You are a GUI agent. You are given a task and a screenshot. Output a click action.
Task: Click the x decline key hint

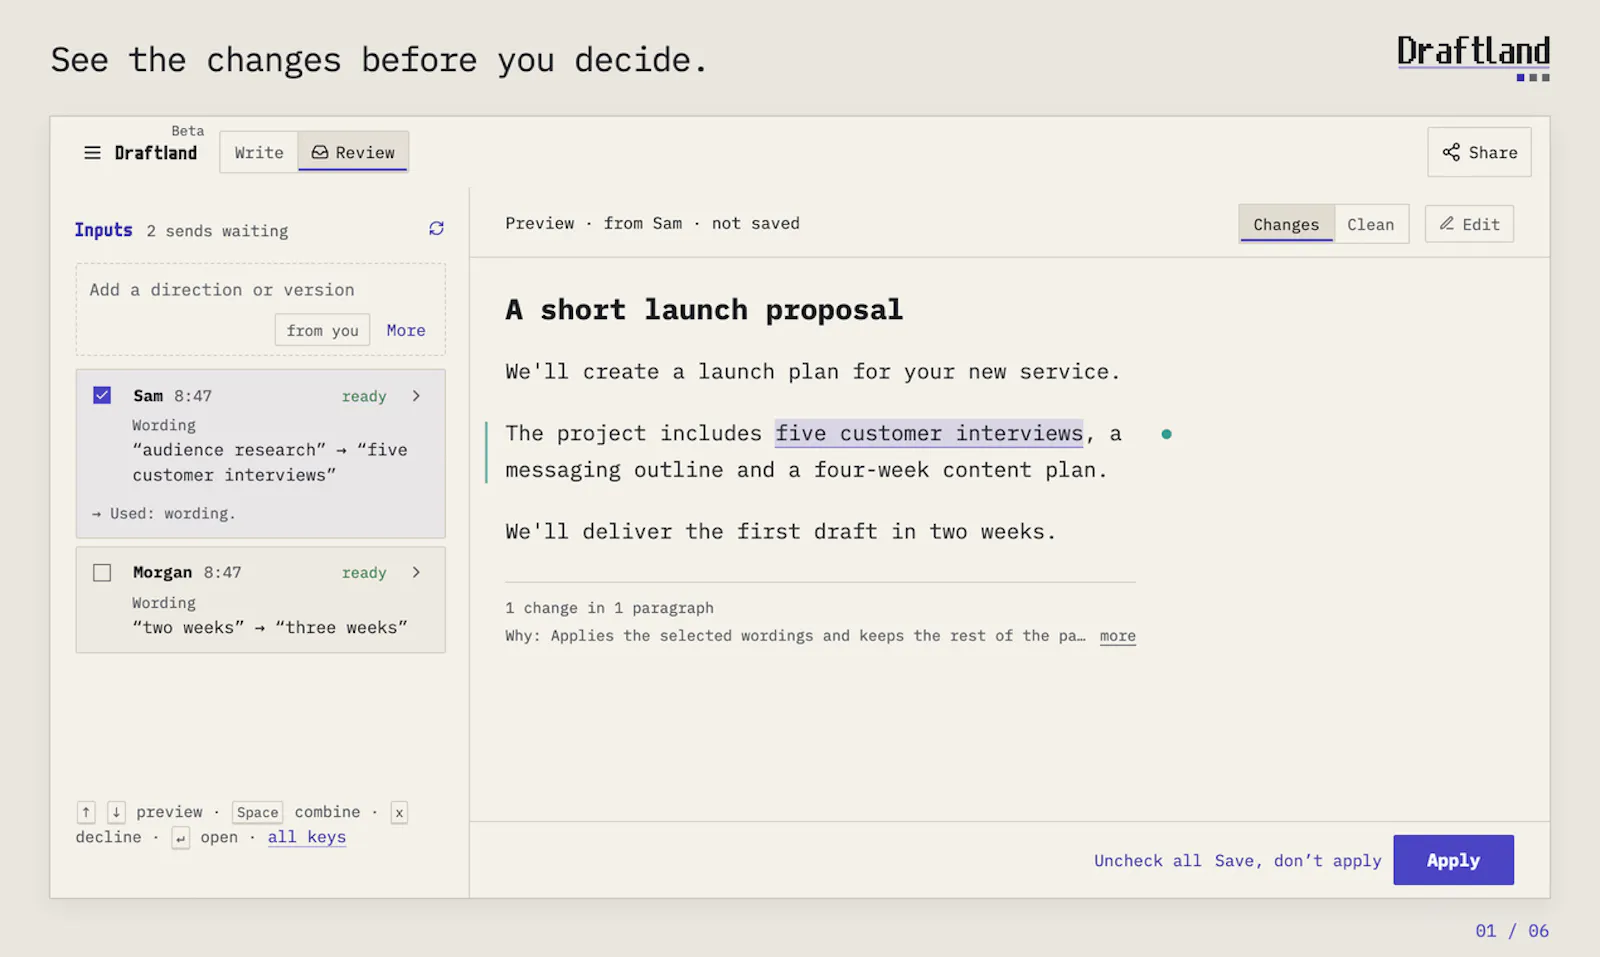[x=399, y=812]
